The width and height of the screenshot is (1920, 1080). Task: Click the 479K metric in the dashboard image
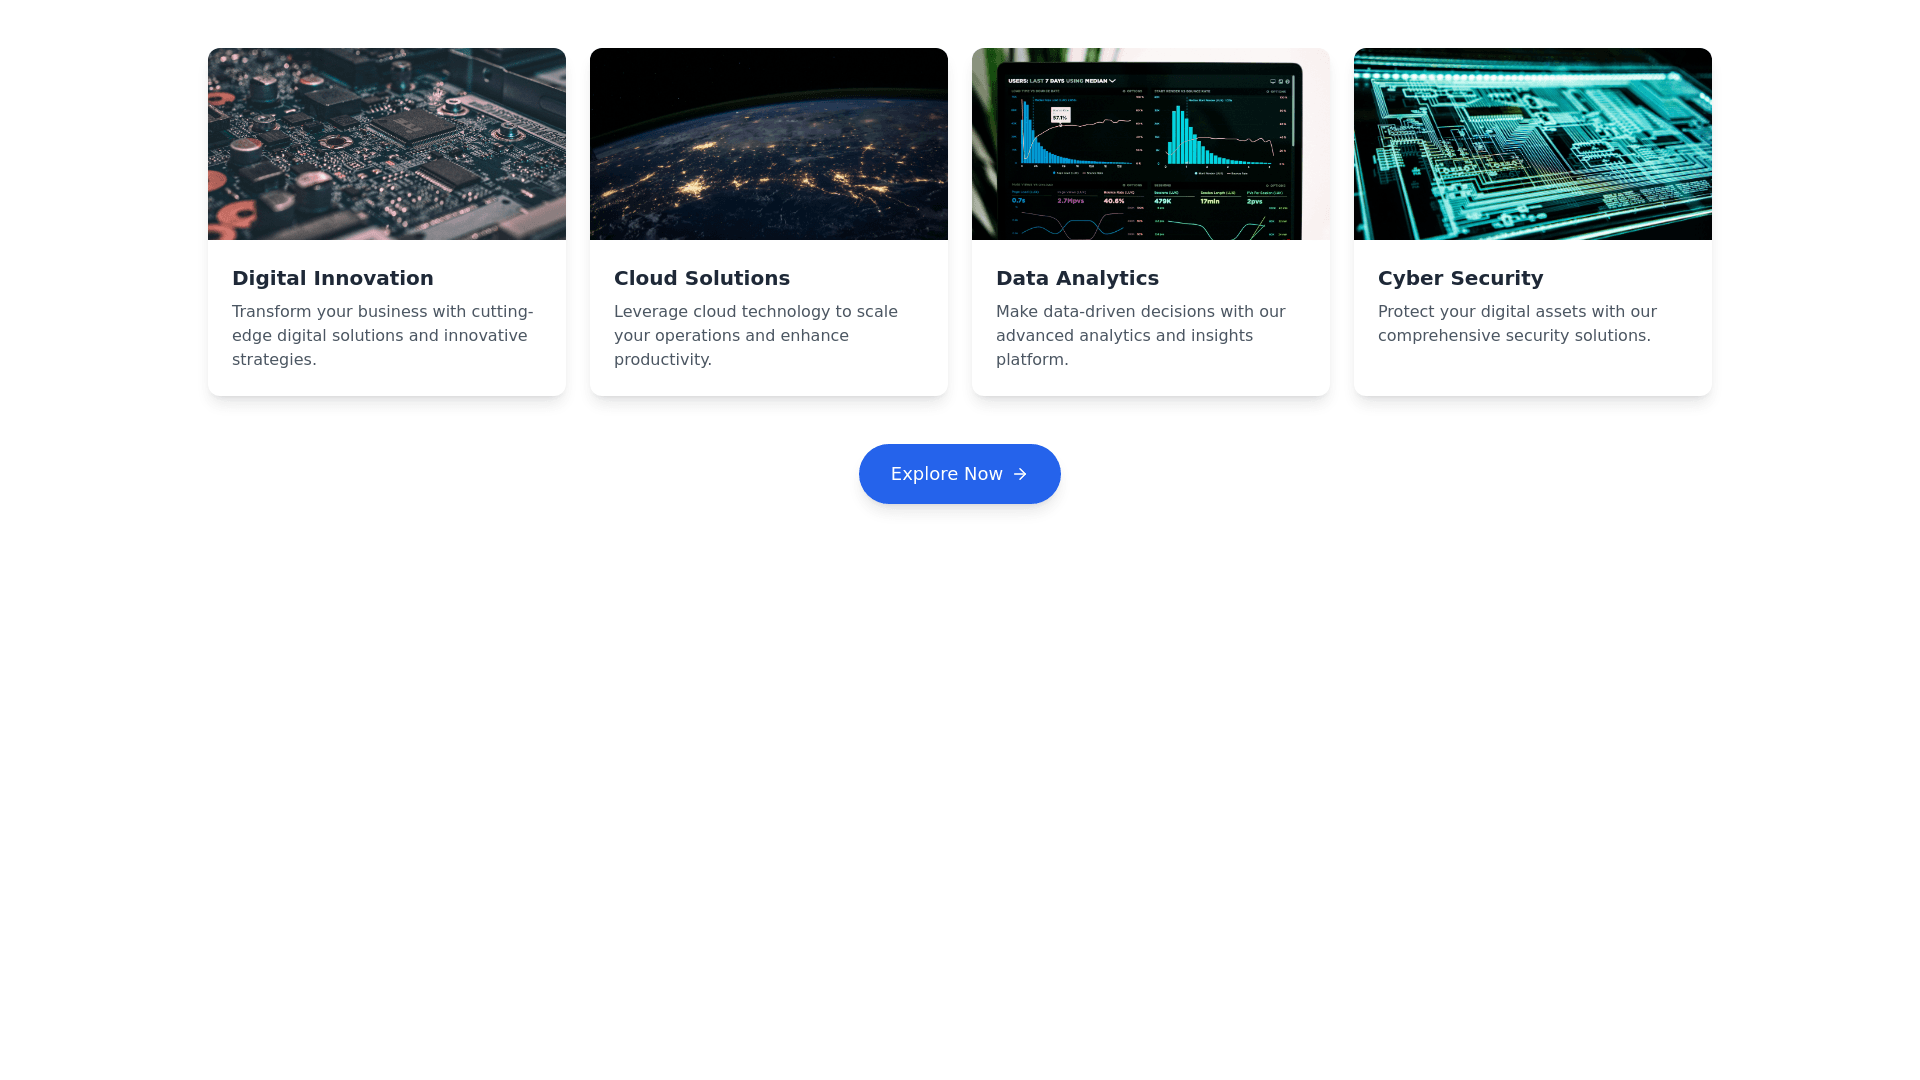click(x=1163, y=201)
